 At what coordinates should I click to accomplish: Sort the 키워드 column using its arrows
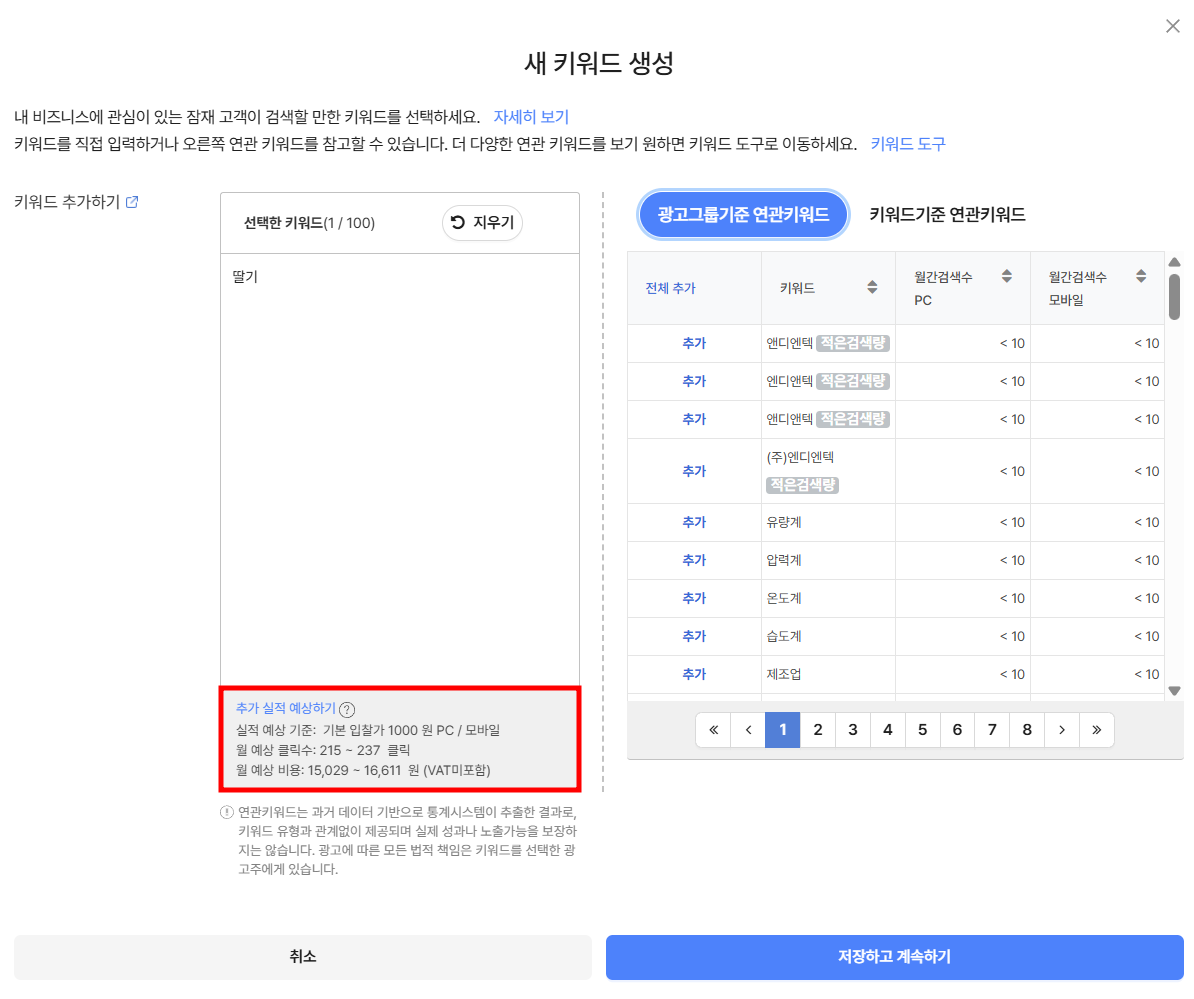tap(873, 287)
